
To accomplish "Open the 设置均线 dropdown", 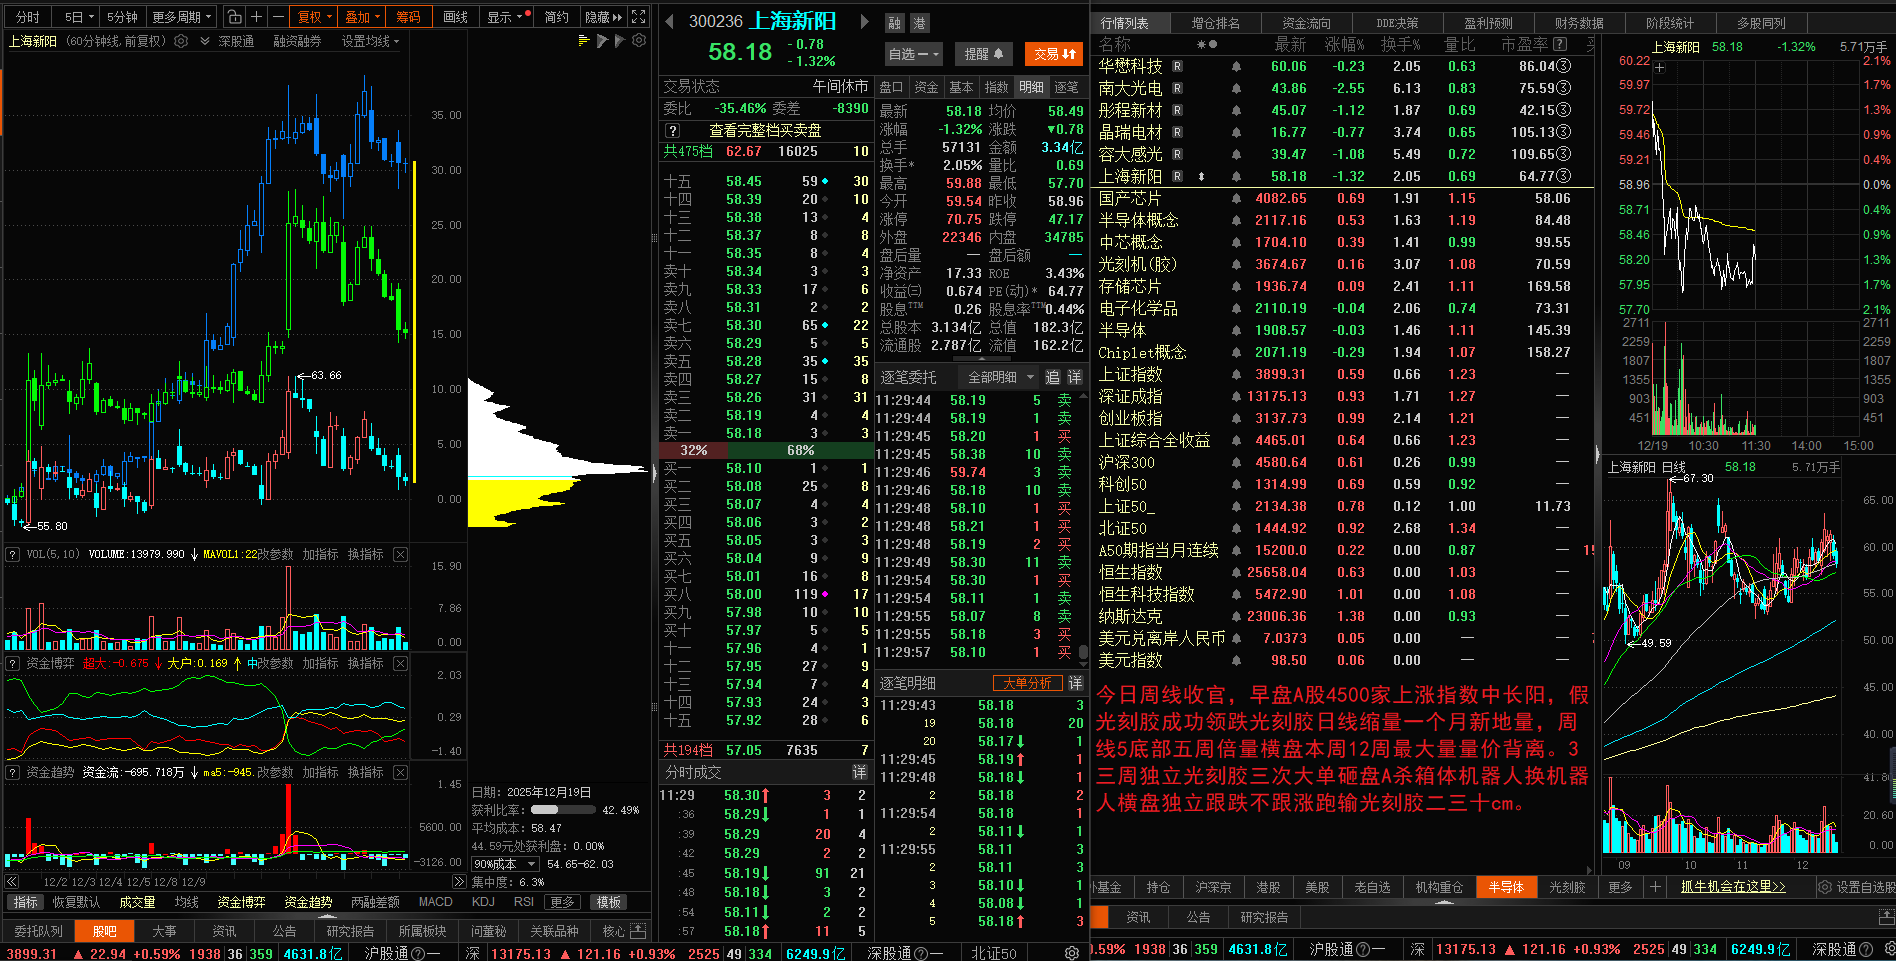I will 370,41.
